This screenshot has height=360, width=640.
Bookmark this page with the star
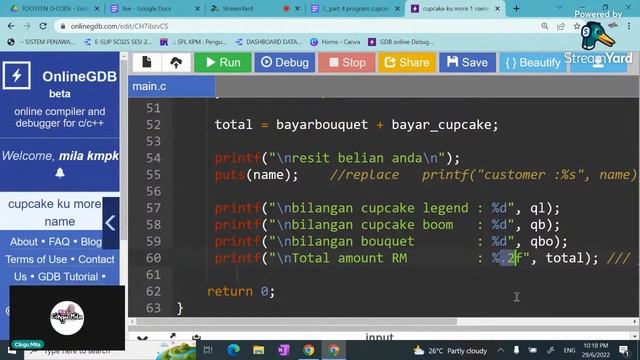[576, 26]
